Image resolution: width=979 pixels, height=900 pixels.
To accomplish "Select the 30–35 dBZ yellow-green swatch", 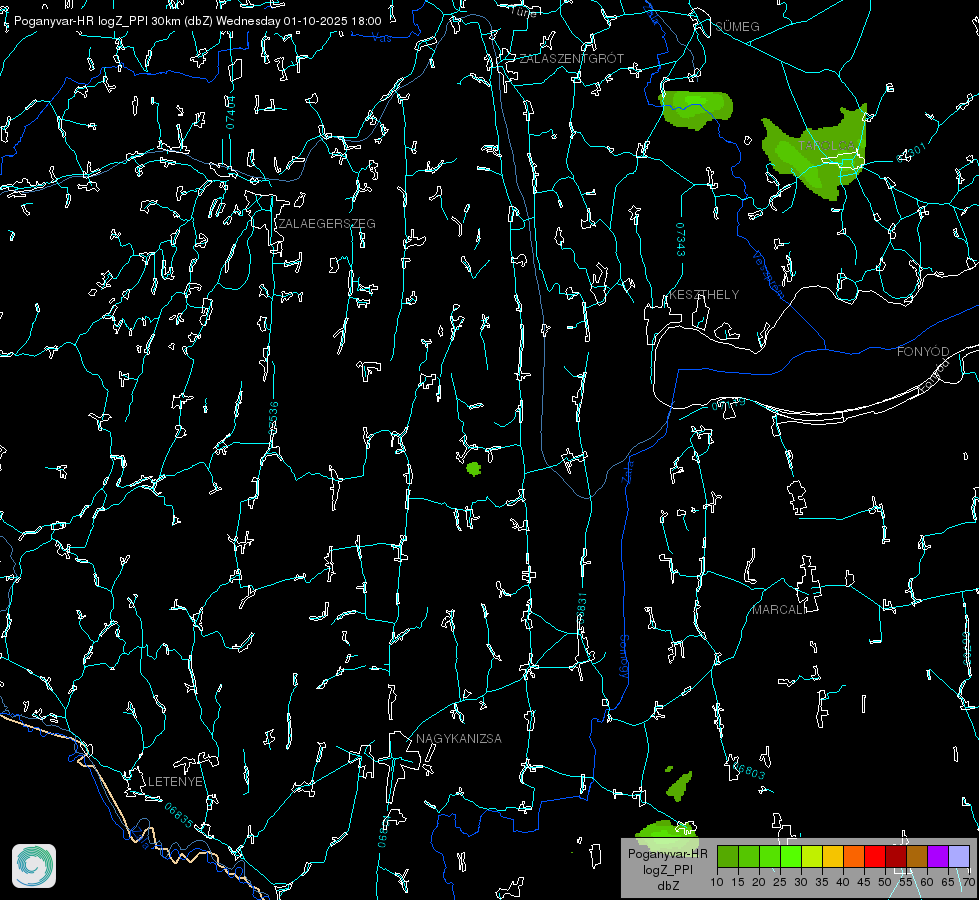I will tap(812, 856).
